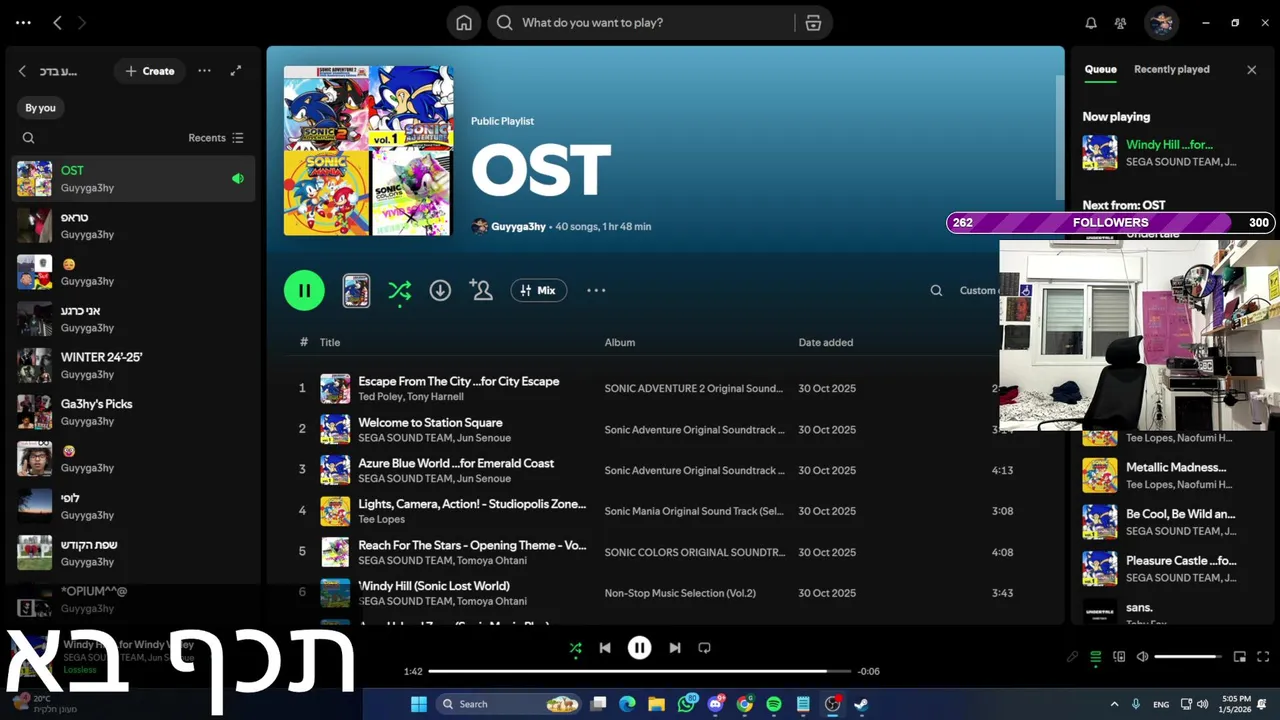The width and height of the screenshot is (1280, 720).
Task: Click the Create button in library
Action: tap(149, 71)
